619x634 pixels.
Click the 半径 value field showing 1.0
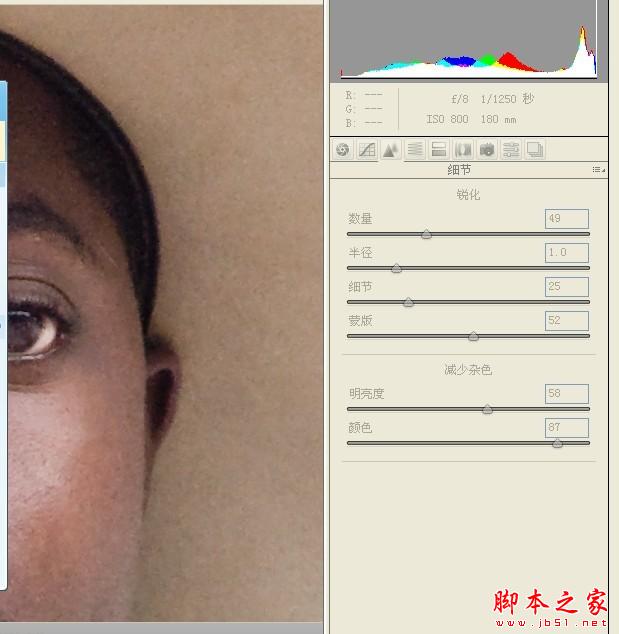[x=566, y=253]
